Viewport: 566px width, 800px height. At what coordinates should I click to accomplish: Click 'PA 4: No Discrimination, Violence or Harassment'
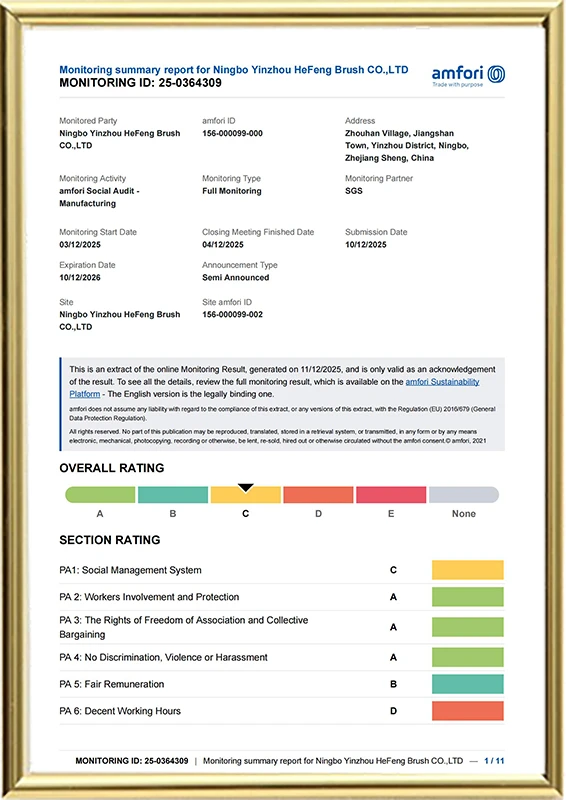pos(163,657)
